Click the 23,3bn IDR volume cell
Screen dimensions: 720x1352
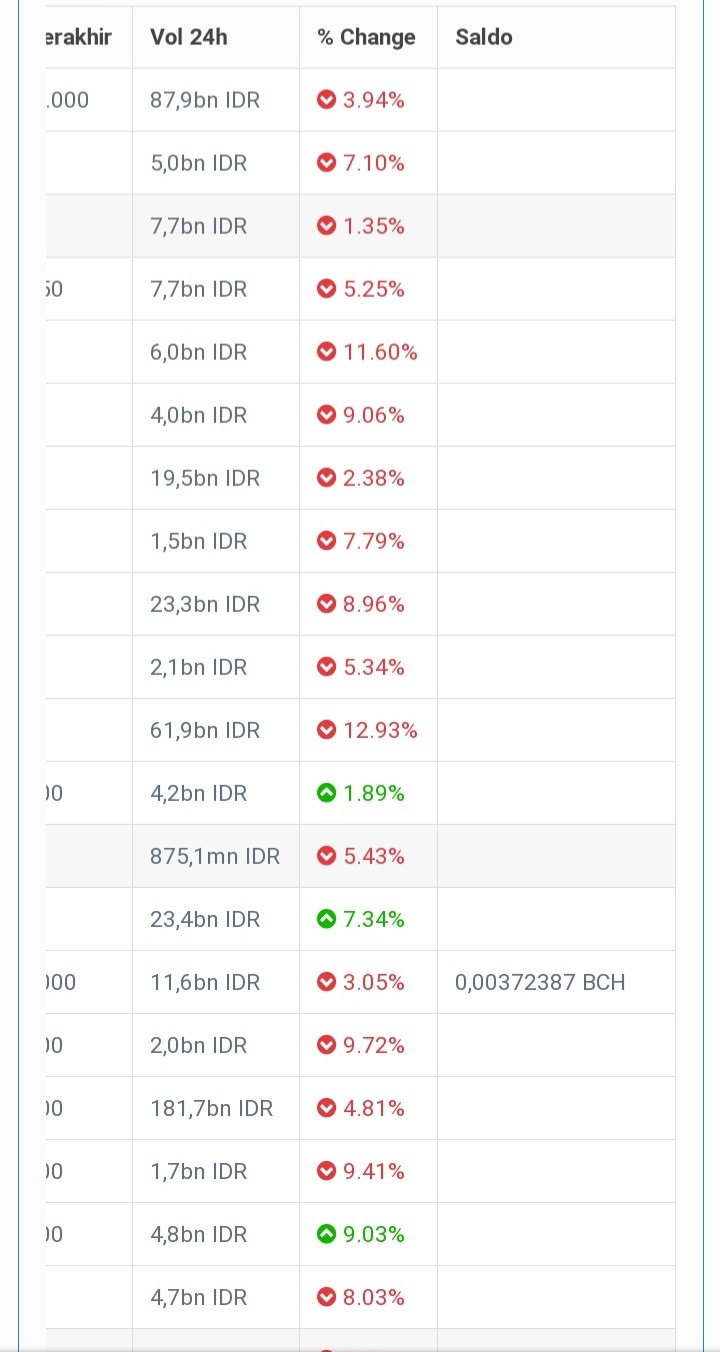(216, 604)
